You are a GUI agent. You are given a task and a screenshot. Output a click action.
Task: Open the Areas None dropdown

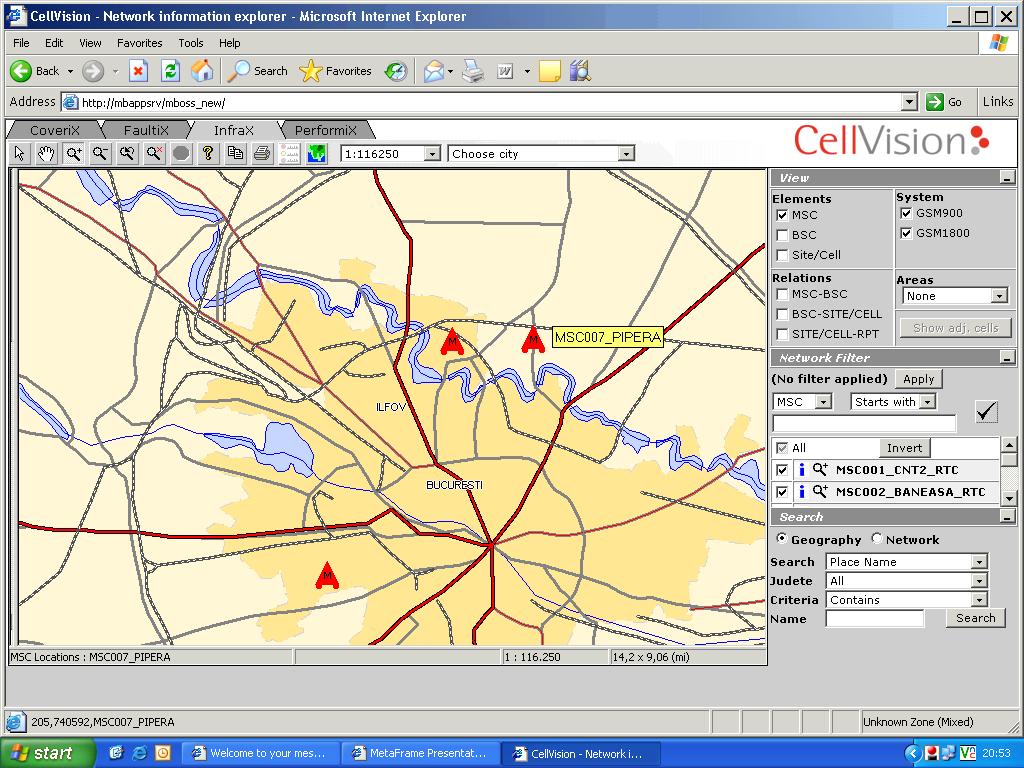click(999, 296)
